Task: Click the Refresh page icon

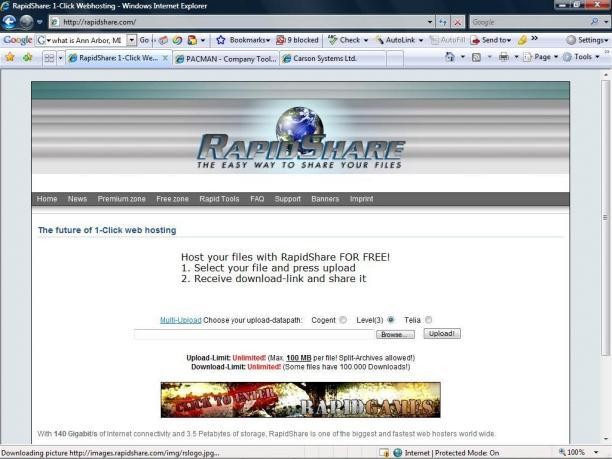Action: tap(443, 22)
